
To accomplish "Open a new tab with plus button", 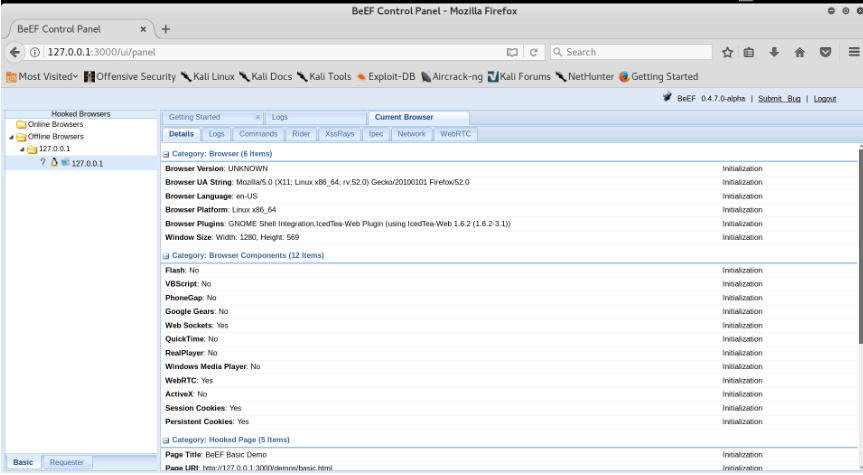I will (x=166, y=29).
